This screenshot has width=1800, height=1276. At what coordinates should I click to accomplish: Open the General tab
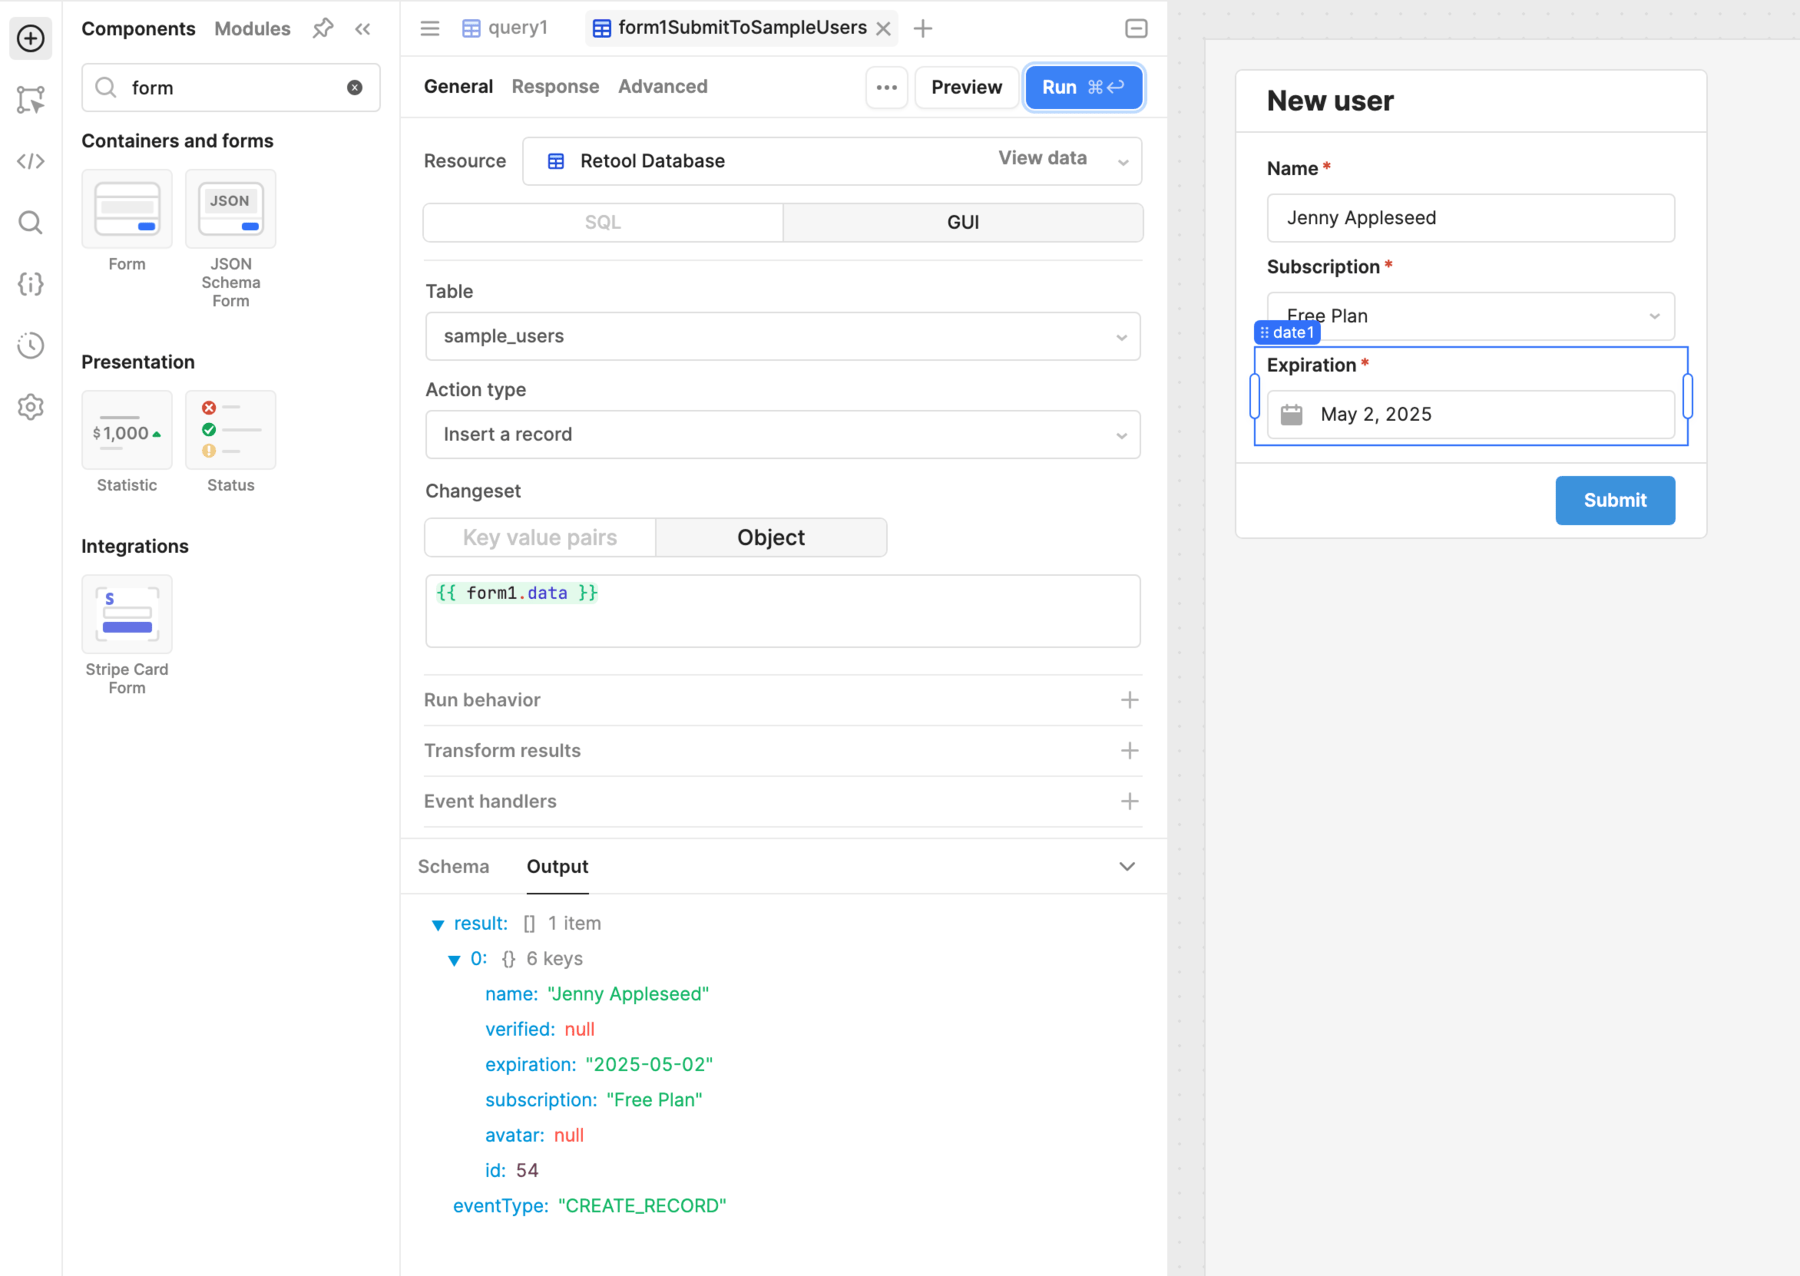click(458, 87)
